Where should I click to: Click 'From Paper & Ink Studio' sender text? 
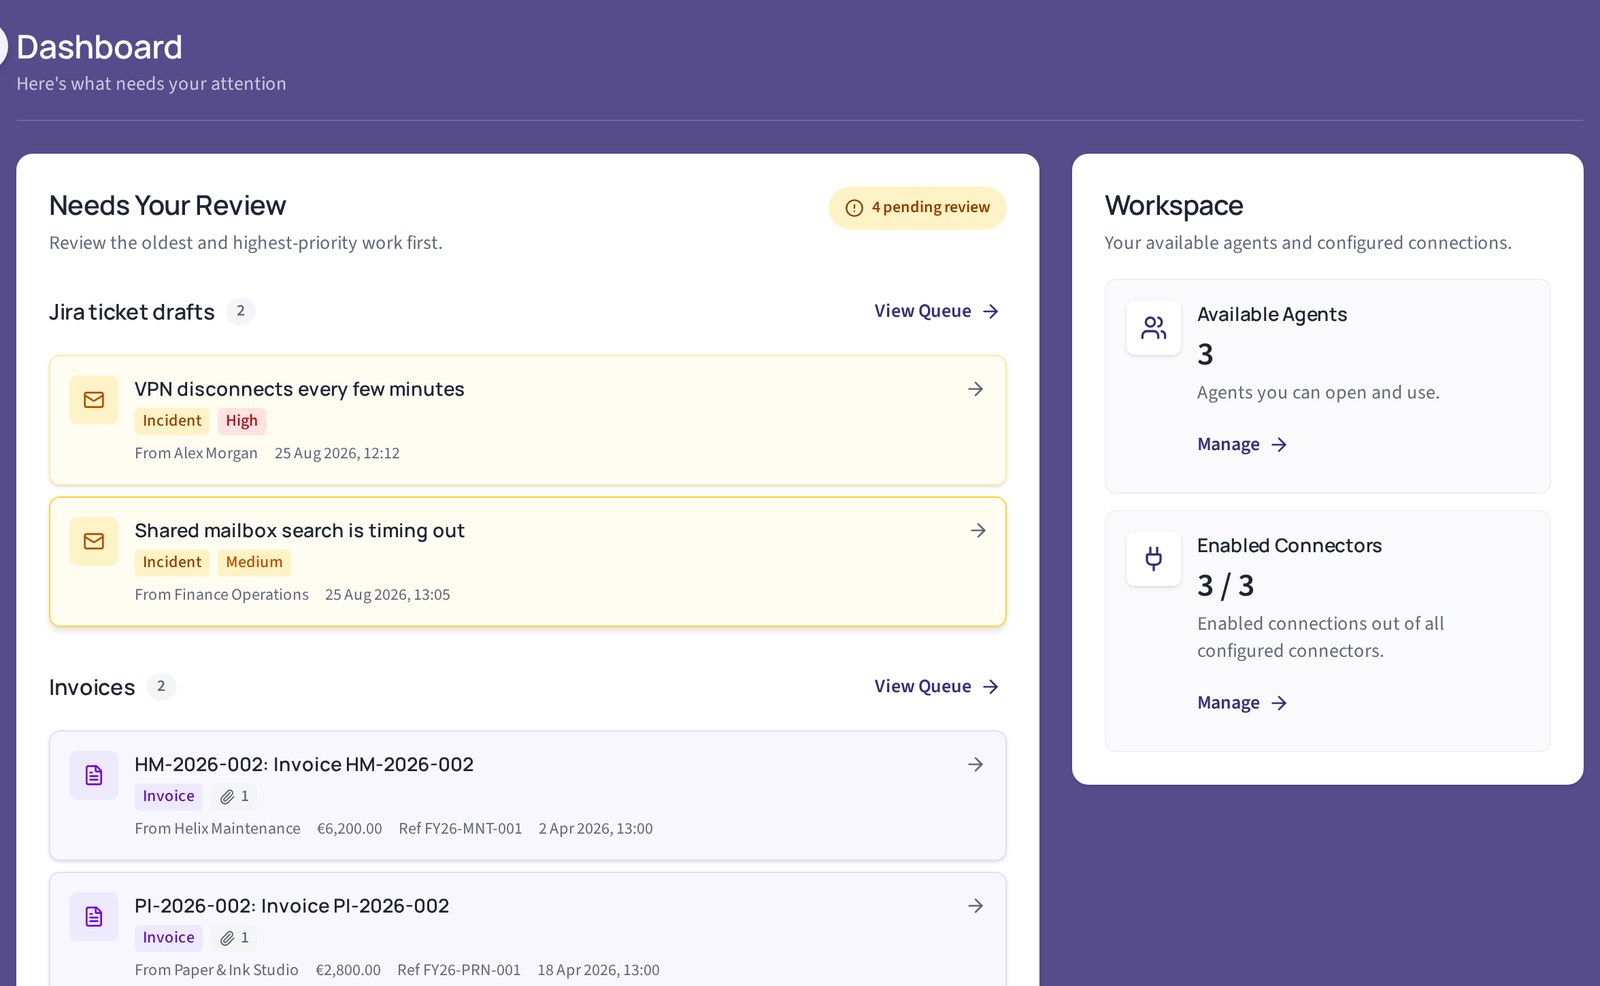point(217,970)
